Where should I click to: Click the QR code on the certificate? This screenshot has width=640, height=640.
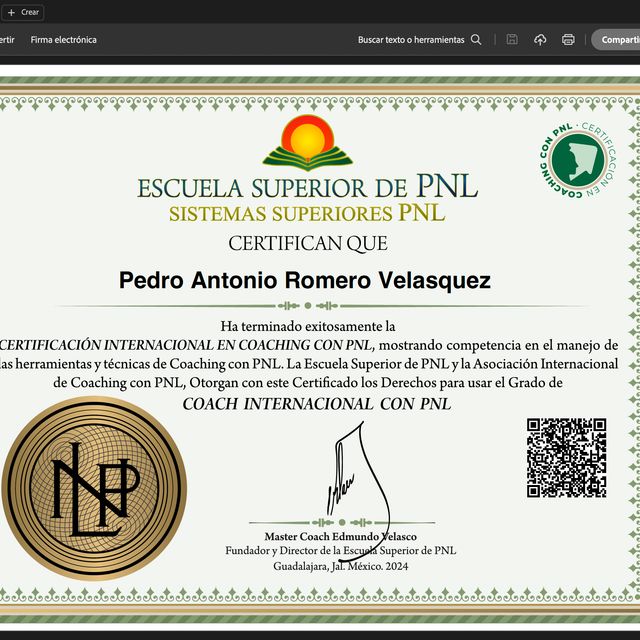pyautogui.click(x=566, y=458)
